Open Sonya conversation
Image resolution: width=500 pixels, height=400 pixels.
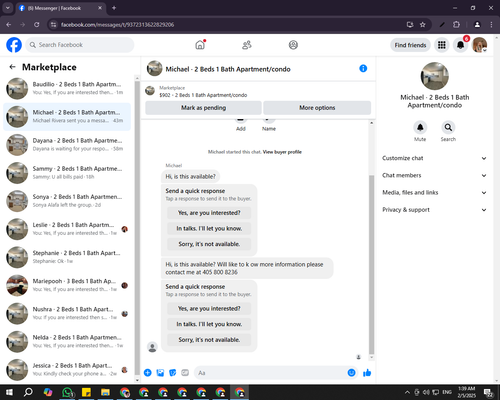[67, 201]
